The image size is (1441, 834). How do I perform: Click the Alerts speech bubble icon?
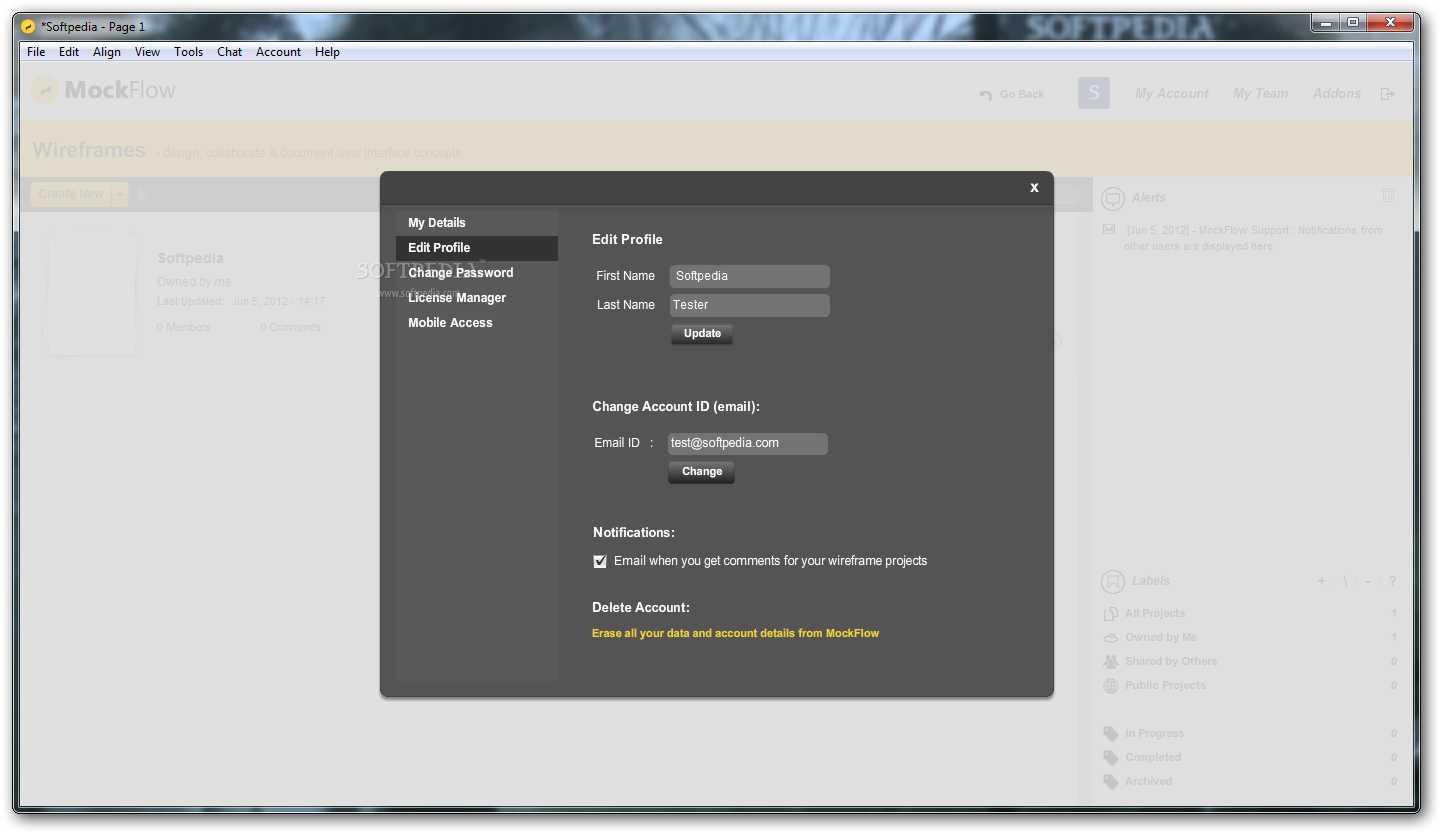click(x=1113, y=198)
